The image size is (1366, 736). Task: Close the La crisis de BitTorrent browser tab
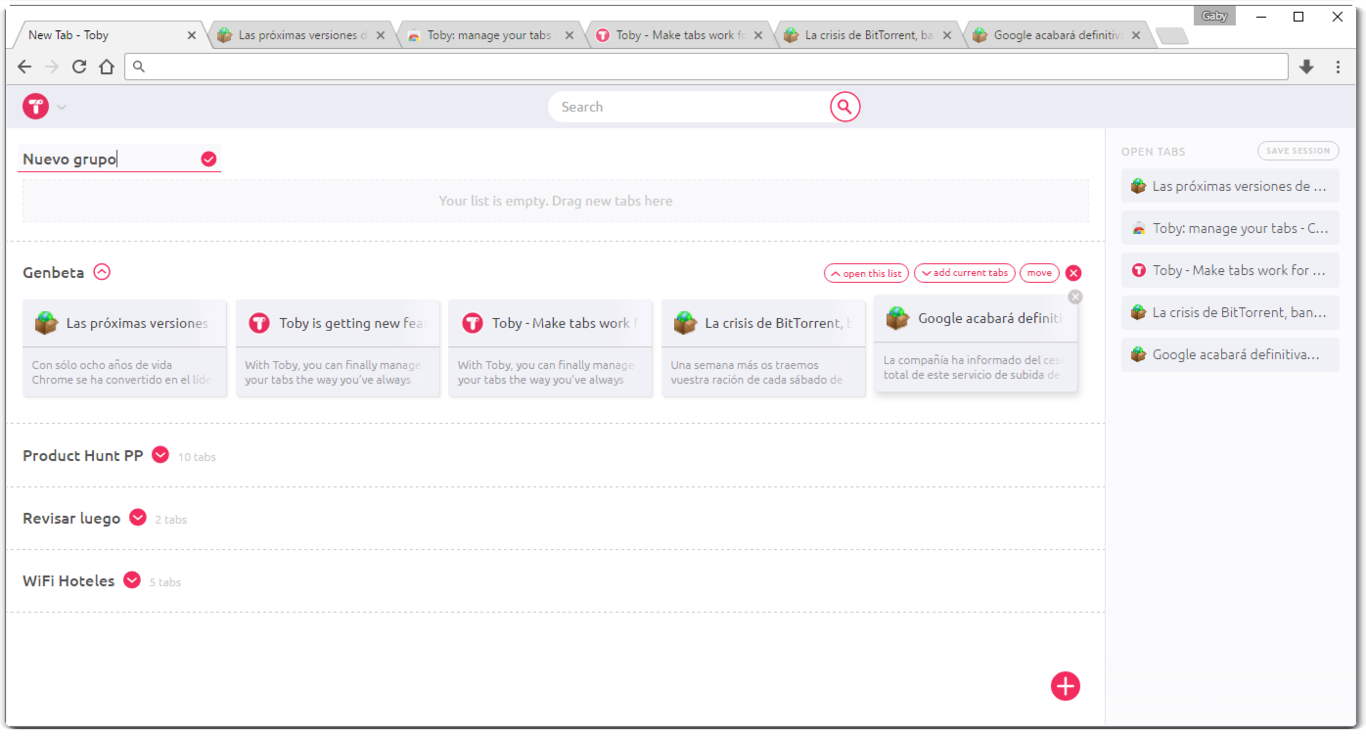[x=947, y=35]
